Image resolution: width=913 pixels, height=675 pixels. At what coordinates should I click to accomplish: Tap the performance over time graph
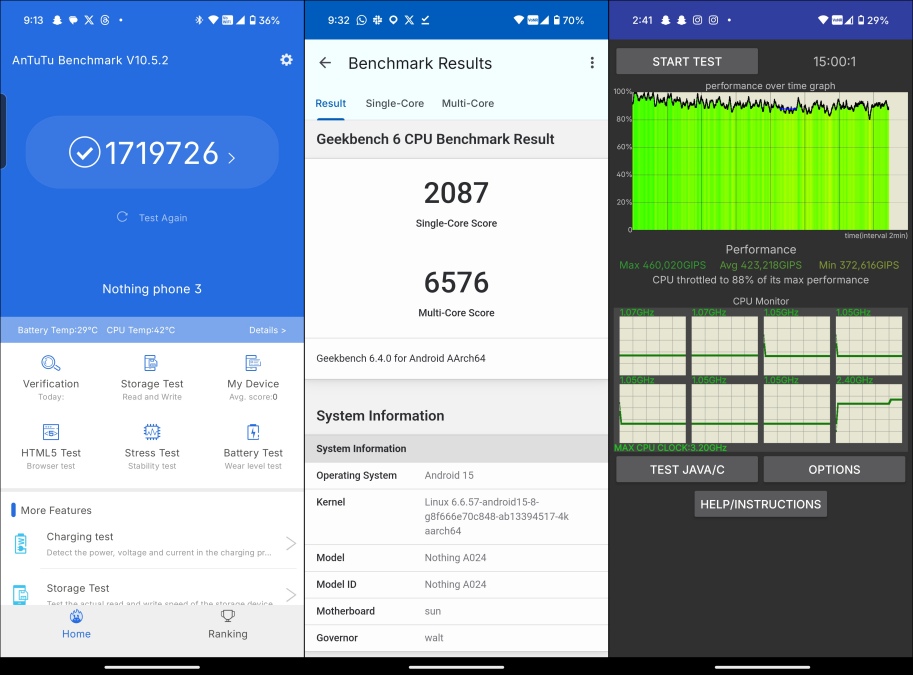pyautogui.click(x=770, y=161)
